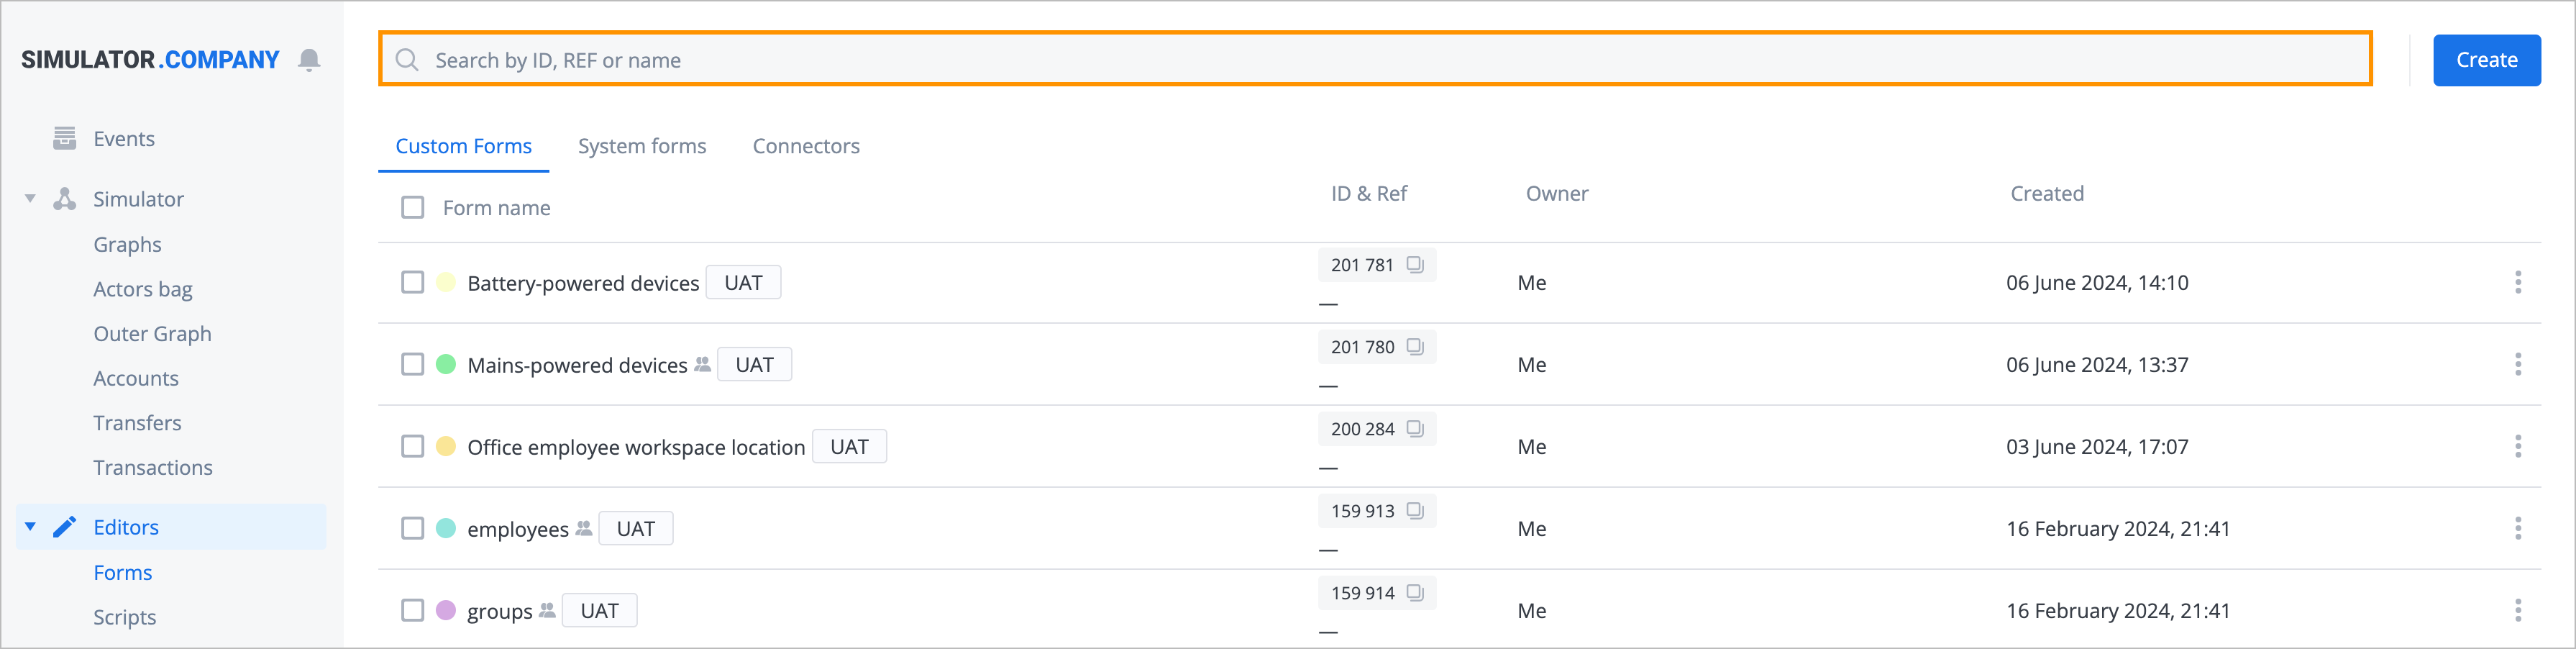
Task: Click the yellow dot of Office employee workspace
Action: click(x=446, y=447)
